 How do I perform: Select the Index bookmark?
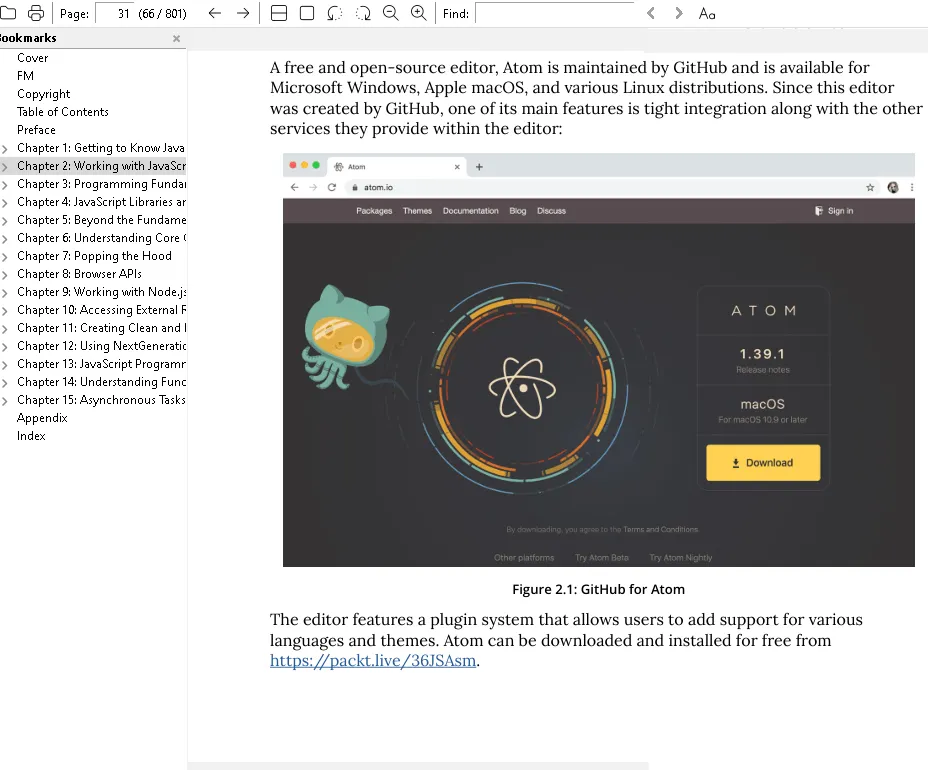31,436
